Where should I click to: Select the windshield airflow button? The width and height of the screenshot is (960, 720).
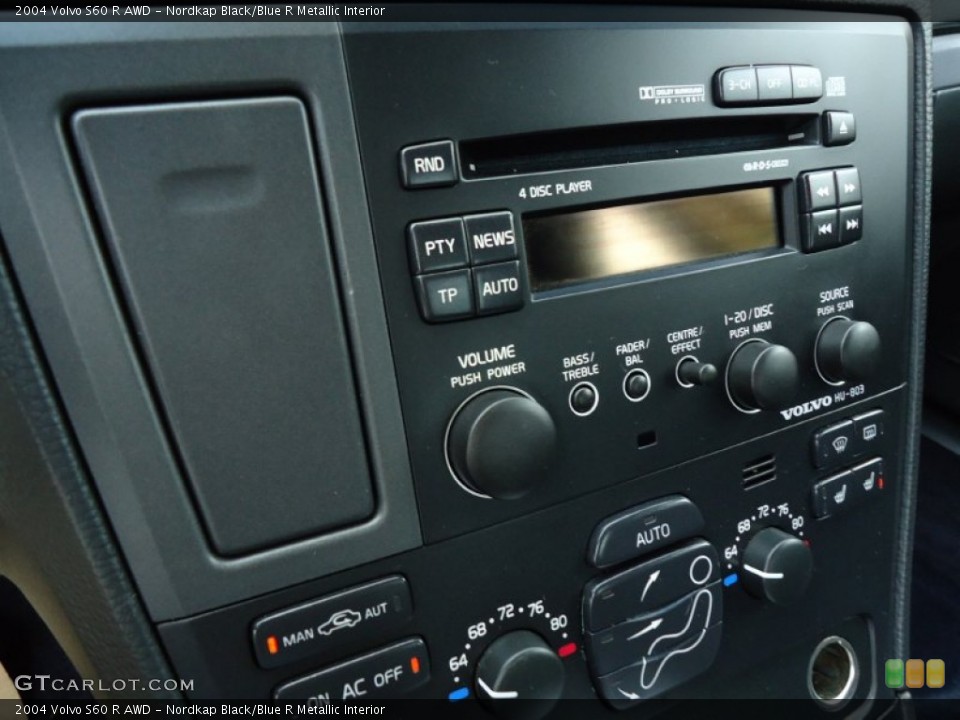click(652, 582)
